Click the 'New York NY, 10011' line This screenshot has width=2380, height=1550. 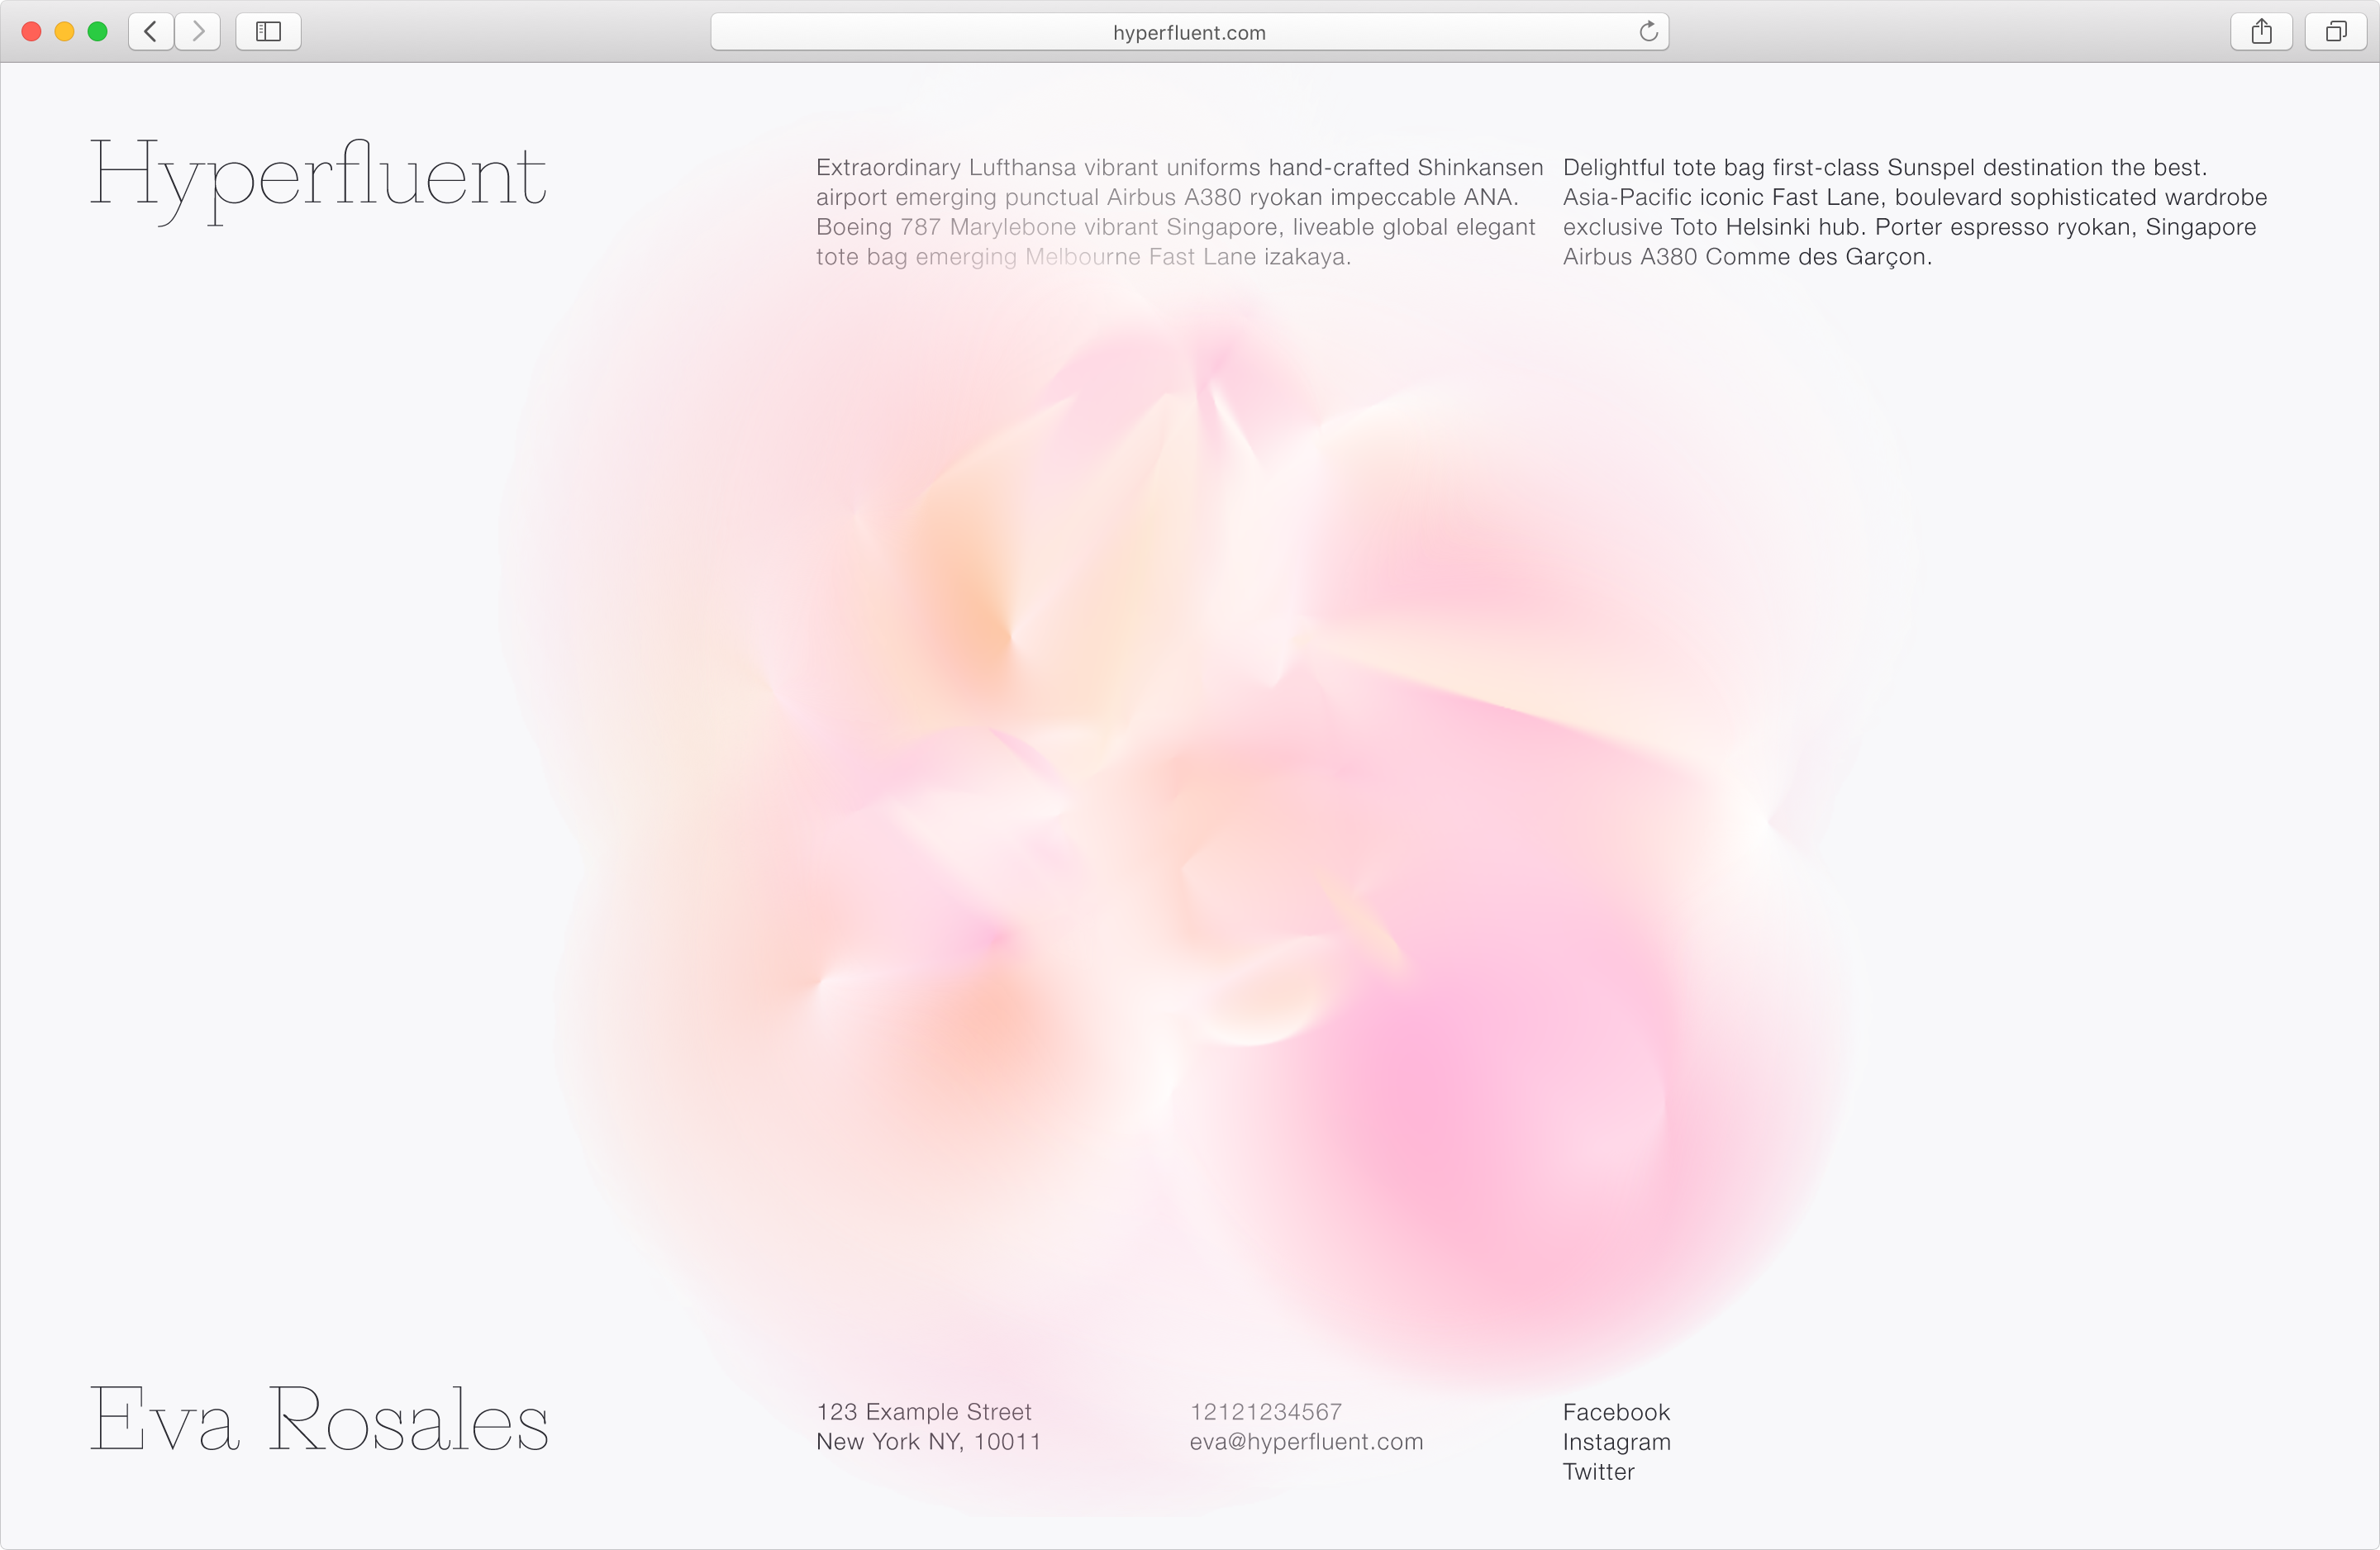(929, 1442)
